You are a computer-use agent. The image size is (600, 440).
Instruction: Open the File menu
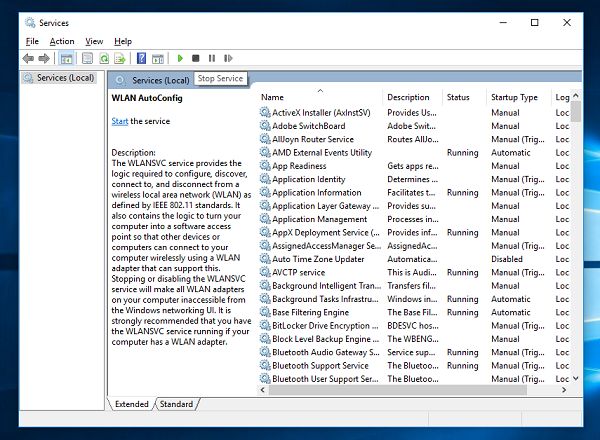[32, 41]
